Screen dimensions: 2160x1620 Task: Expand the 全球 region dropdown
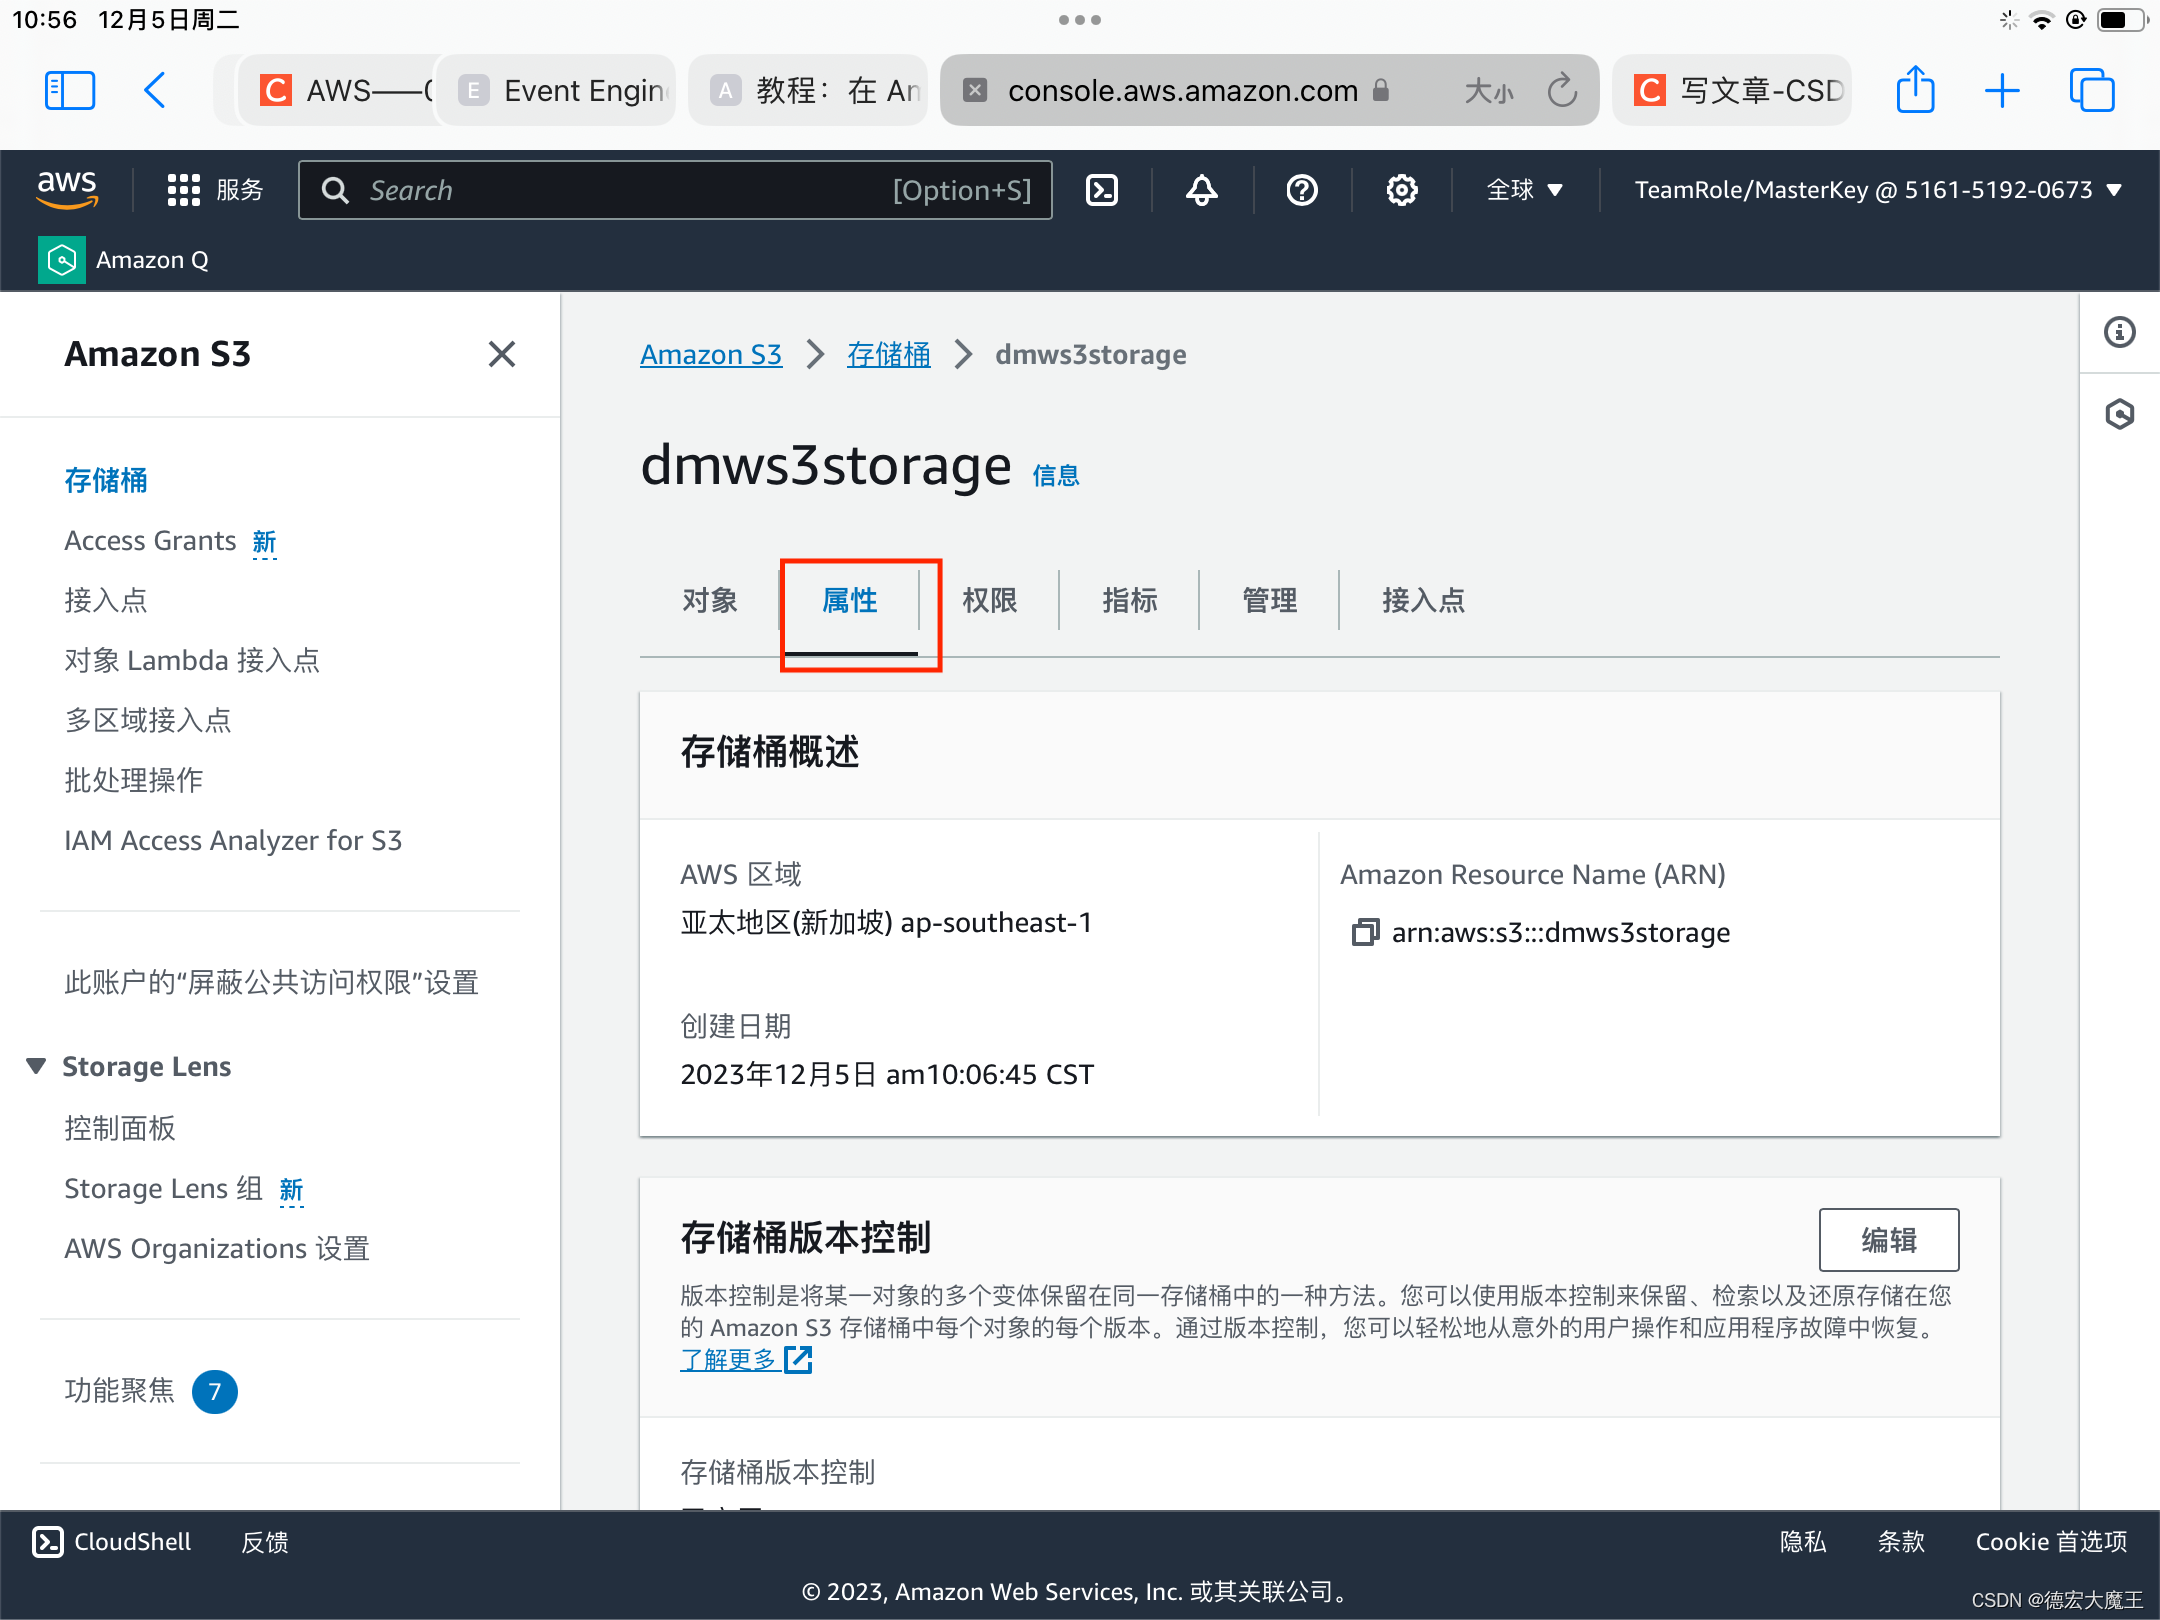pyautogui.click(x=1525, y=190)
